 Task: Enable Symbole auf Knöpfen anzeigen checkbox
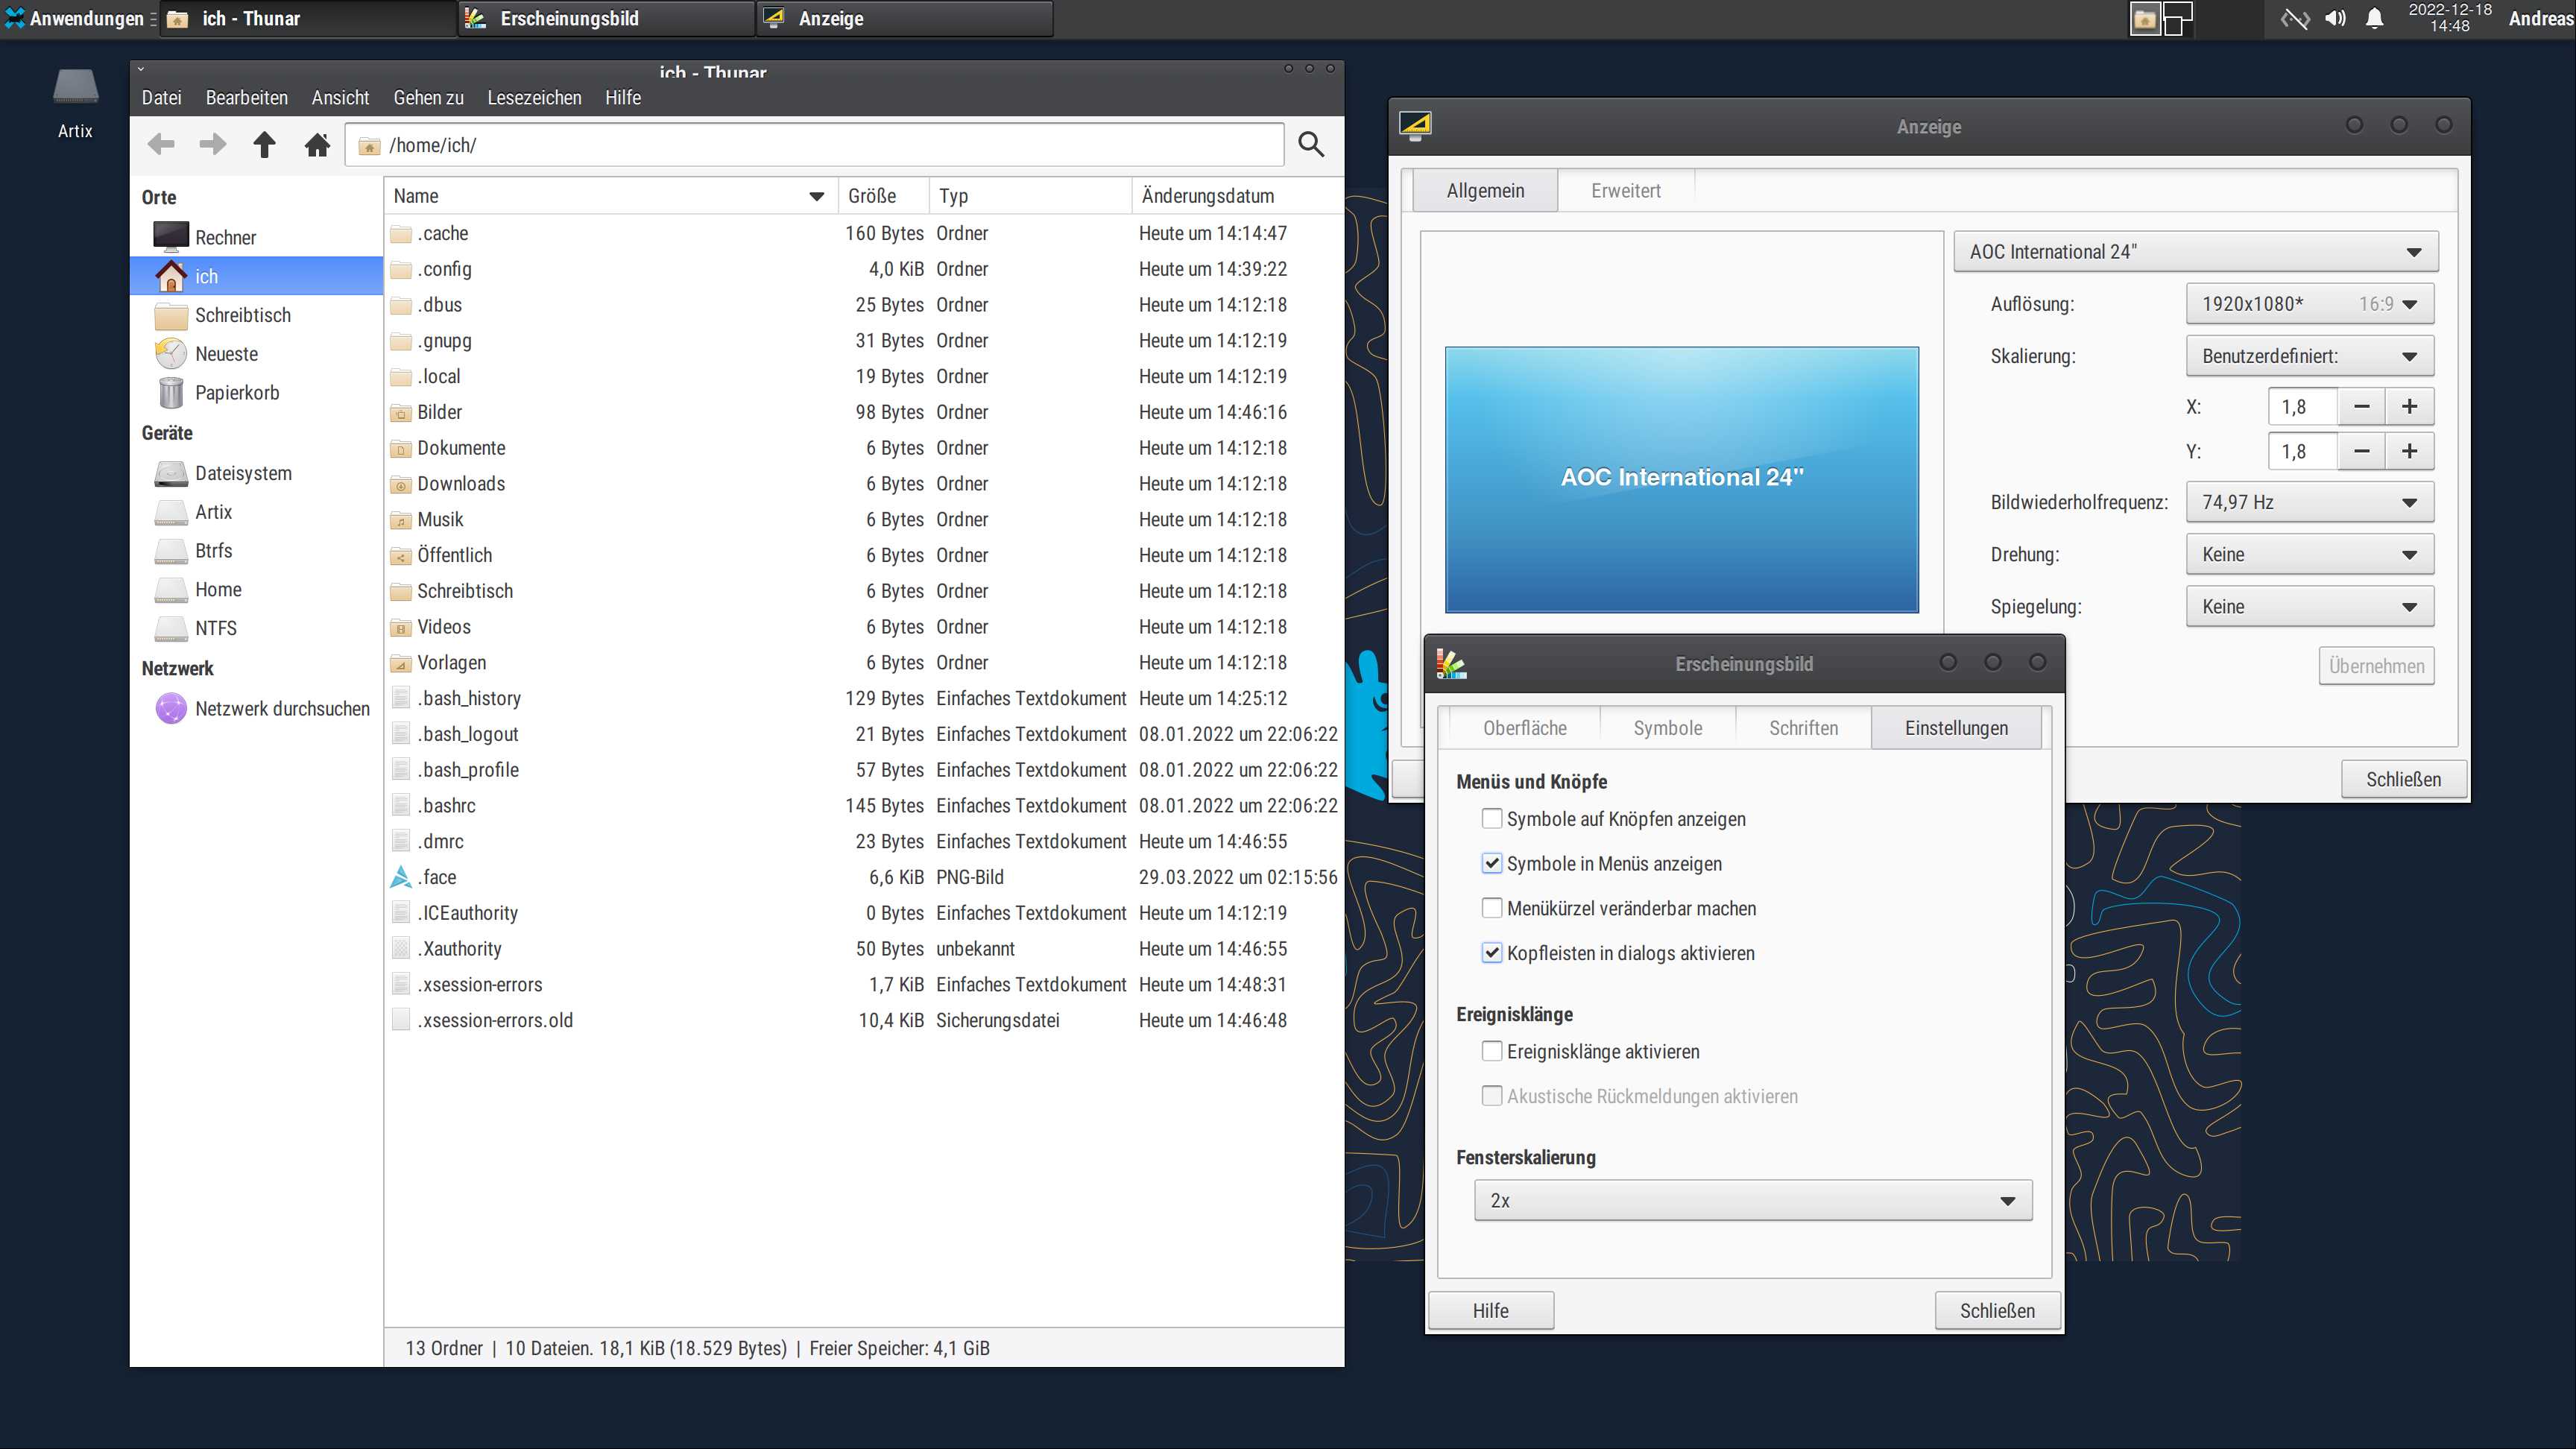(x=1491, y=819)
